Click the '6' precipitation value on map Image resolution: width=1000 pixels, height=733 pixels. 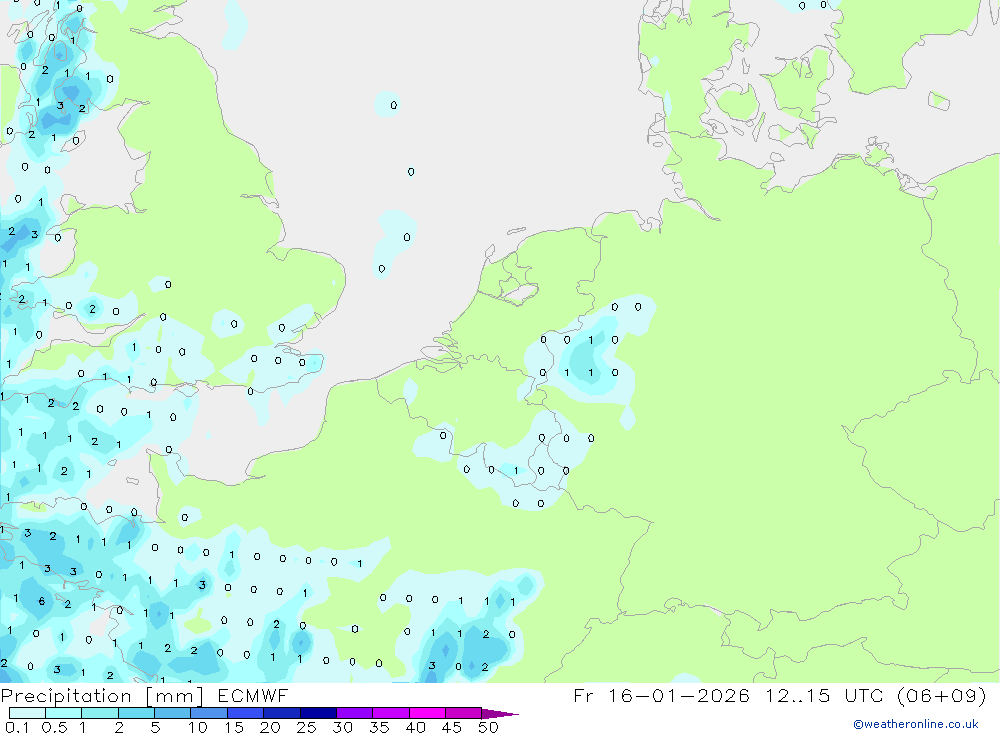coord(41,601)
